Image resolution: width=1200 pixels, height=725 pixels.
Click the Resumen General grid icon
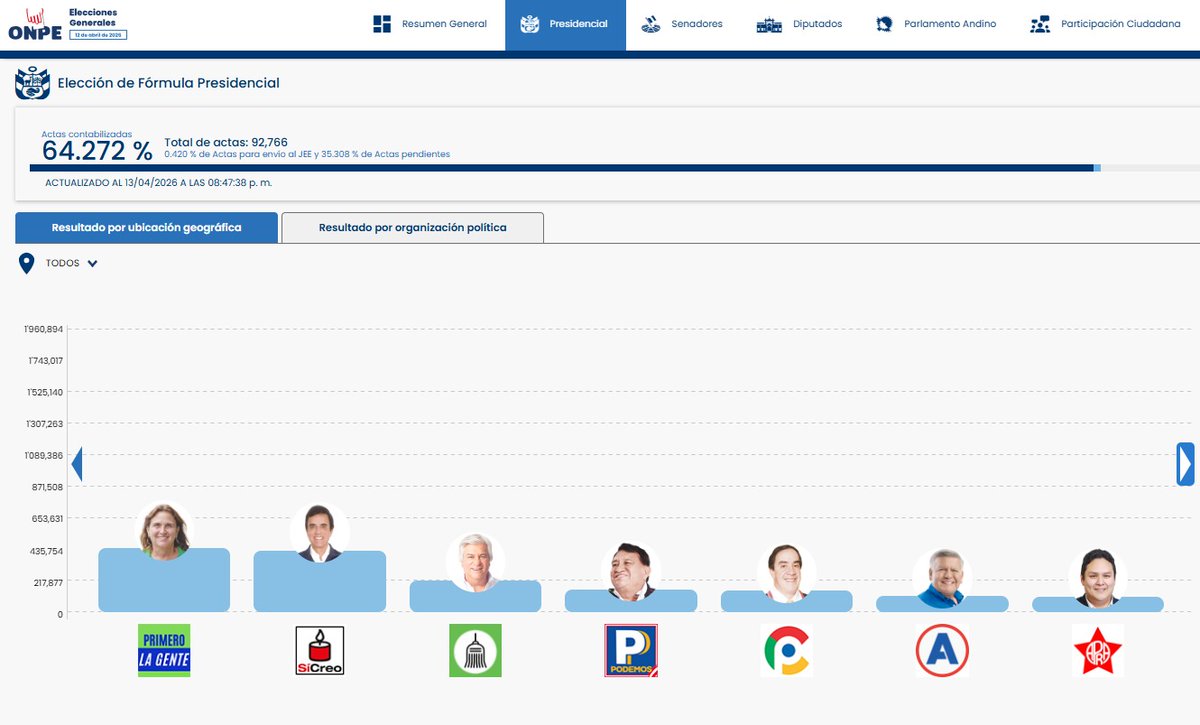tap(380, 24)
